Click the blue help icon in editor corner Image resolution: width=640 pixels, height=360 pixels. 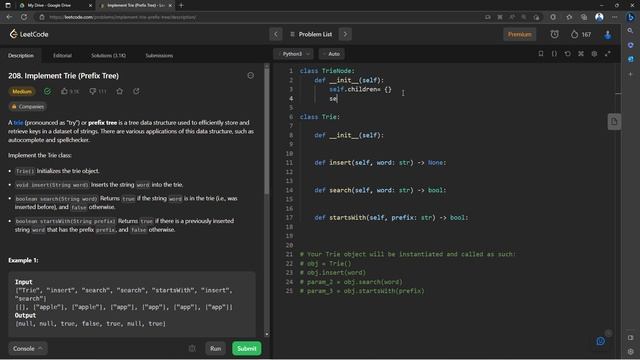[x=600, y=341]
